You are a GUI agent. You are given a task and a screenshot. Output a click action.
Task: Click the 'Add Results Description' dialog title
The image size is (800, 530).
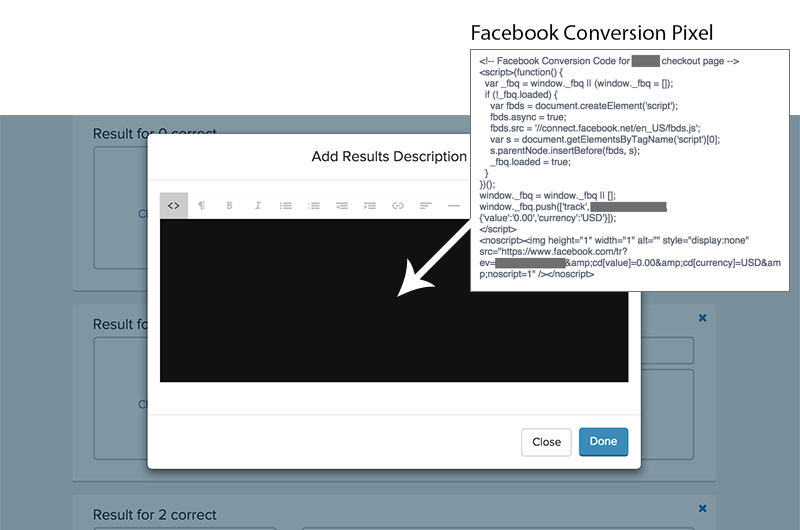coord(389,156)
